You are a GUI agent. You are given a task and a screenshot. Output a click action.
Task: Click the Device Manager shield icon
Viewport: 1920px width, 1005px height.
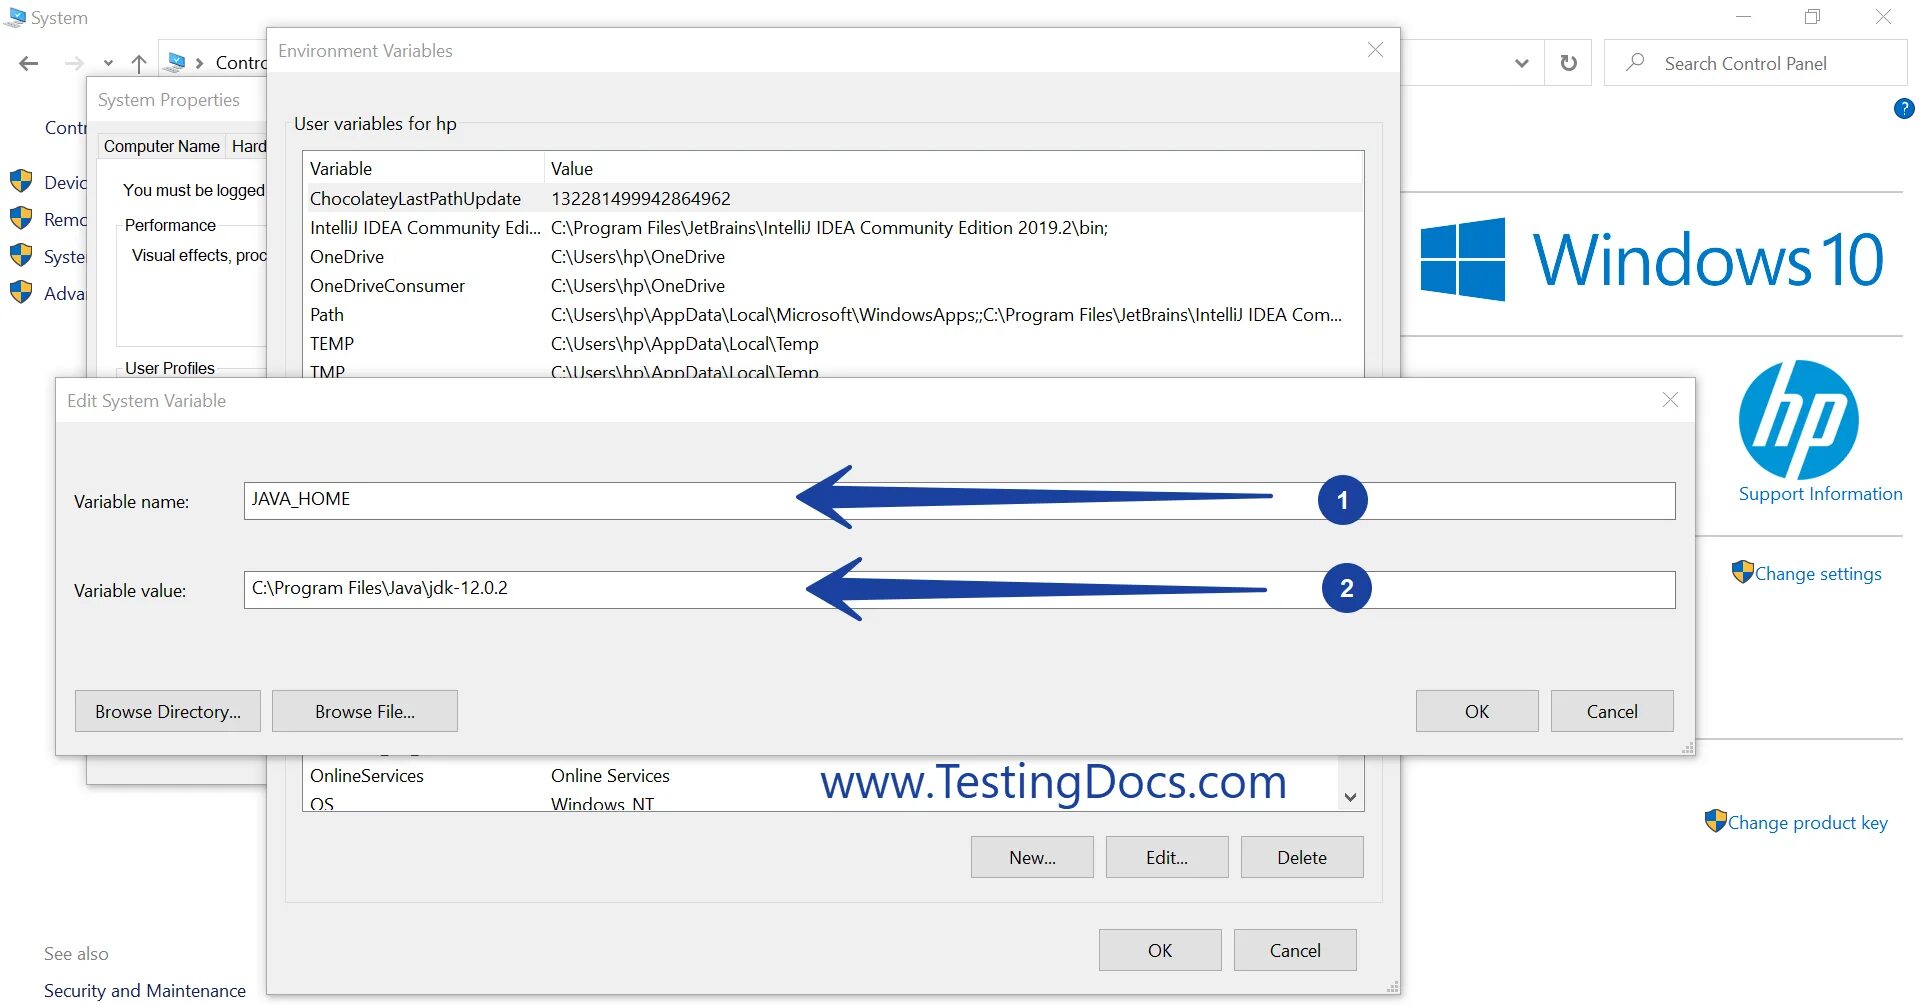pyautogui.click(x=22, y=182)
